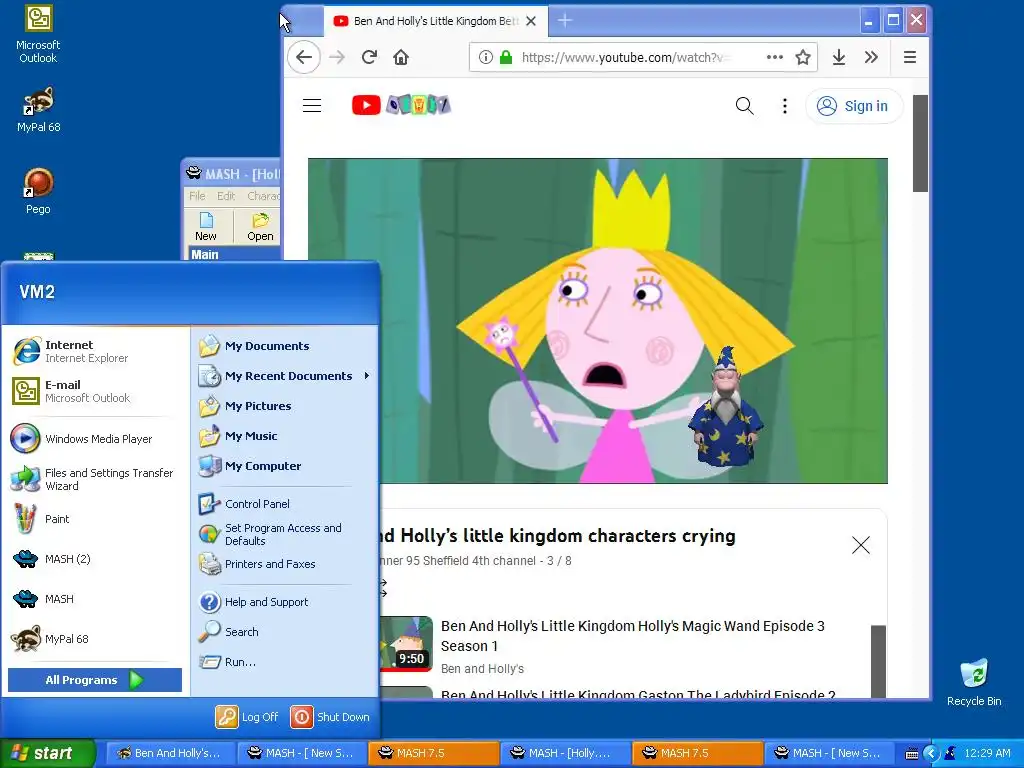The image size is (1024, 768).
Task: Launch MASH (2) from Start menu
Action: coord(95,559)
